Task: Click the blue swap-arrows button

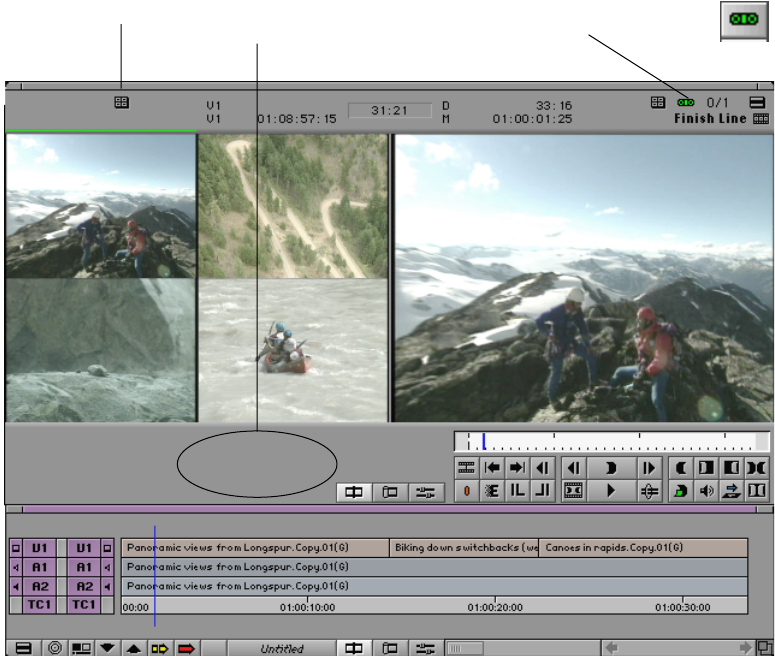Action: point(731,490)
